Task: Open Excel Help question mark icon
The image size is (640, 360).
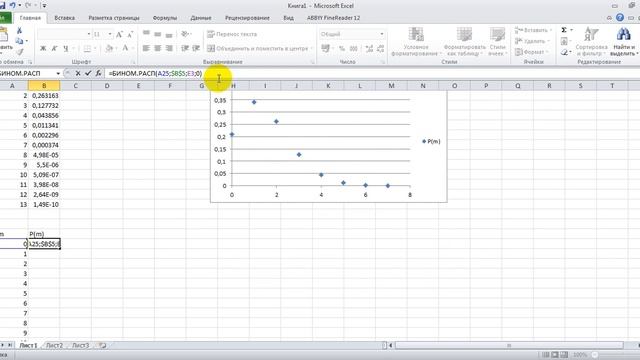Action: tap(620, 18)
